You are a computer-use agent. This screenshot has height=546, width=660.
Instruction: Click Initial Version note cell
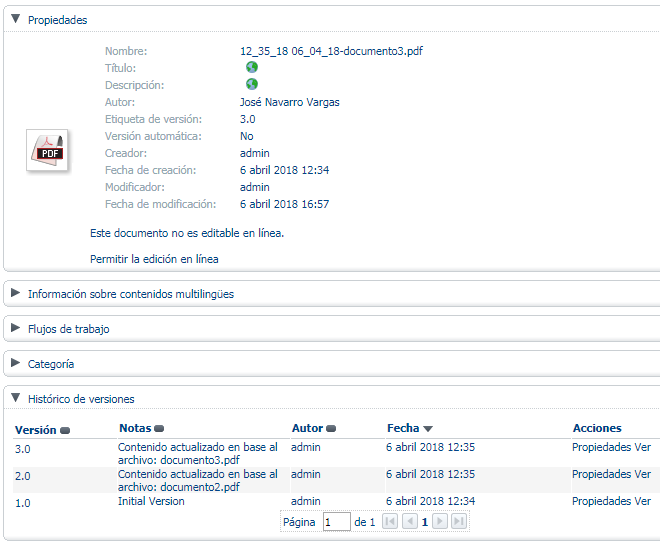pyautogui.click(x=151, y=501)
